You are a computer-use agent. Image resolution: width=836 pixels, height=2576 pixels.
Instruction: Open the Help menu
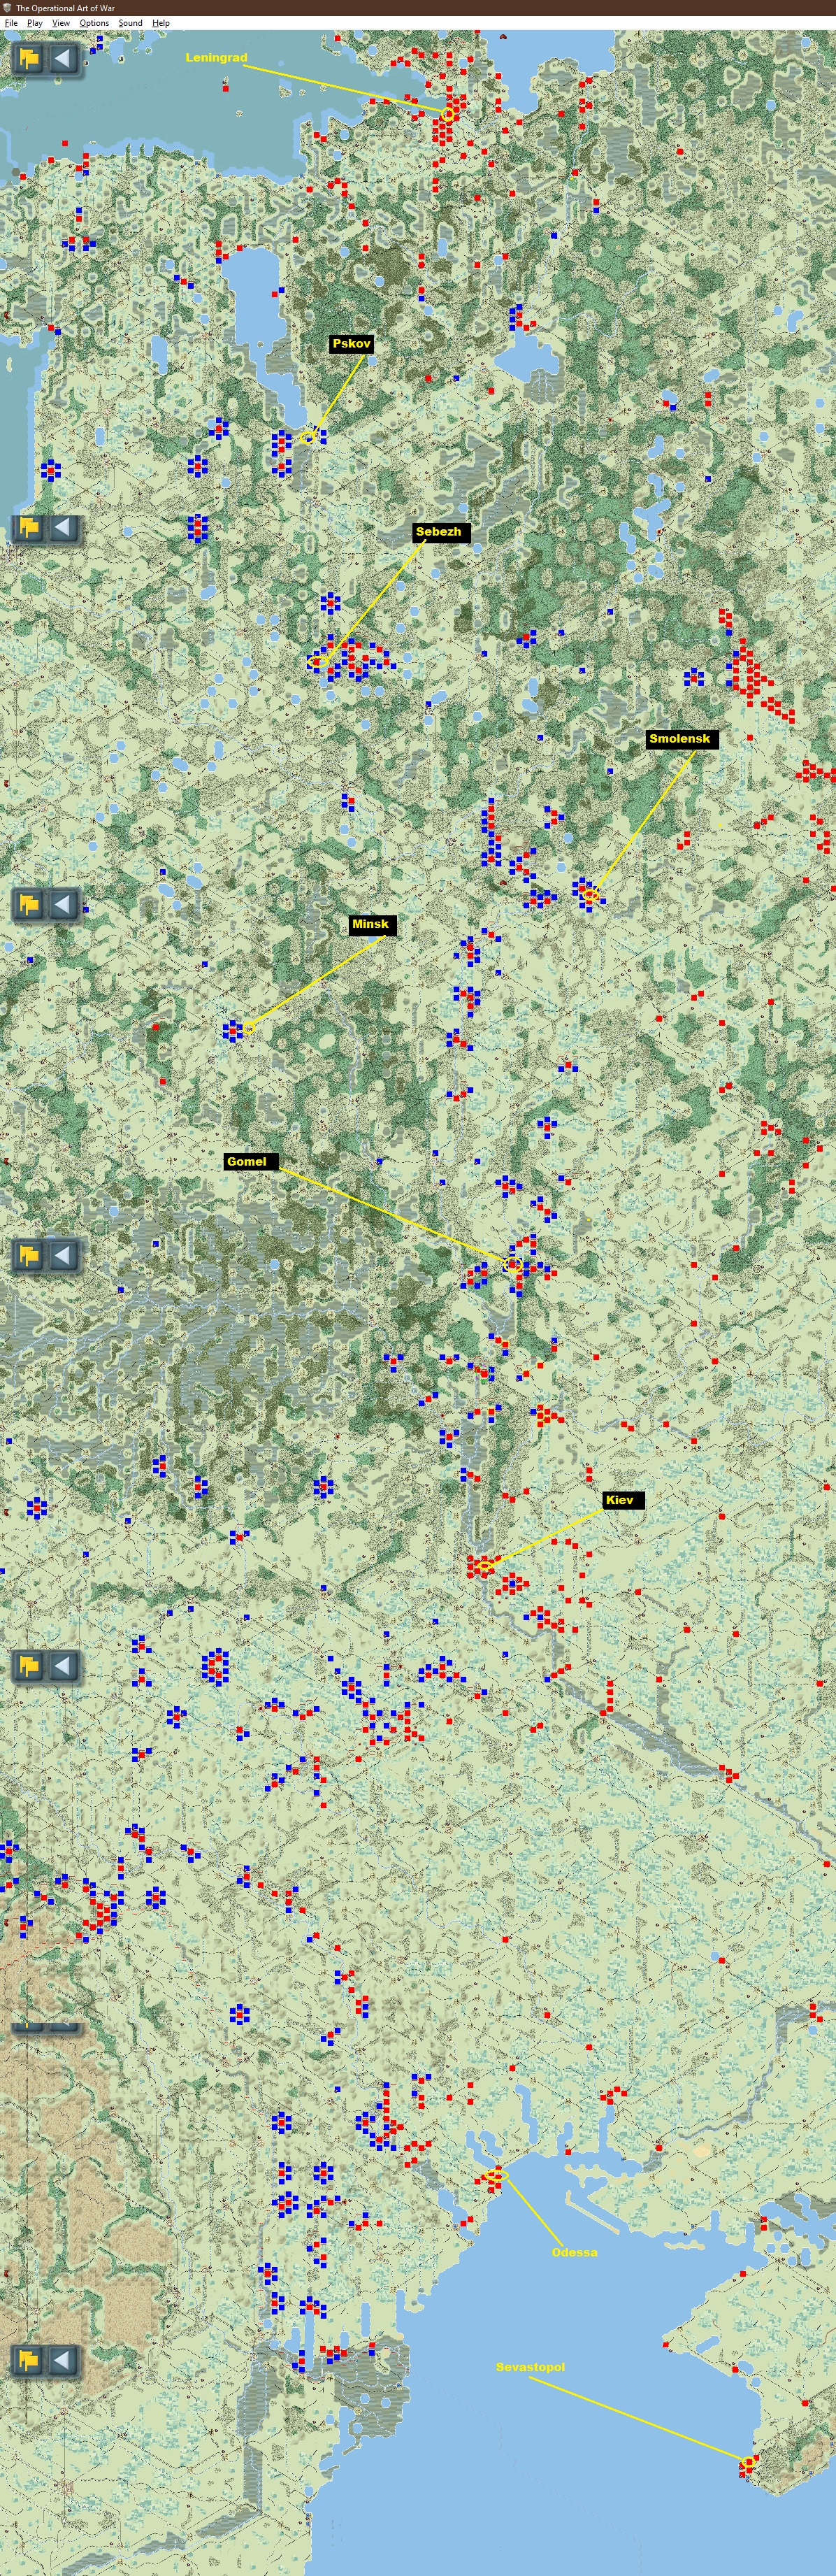pos(161,22)
